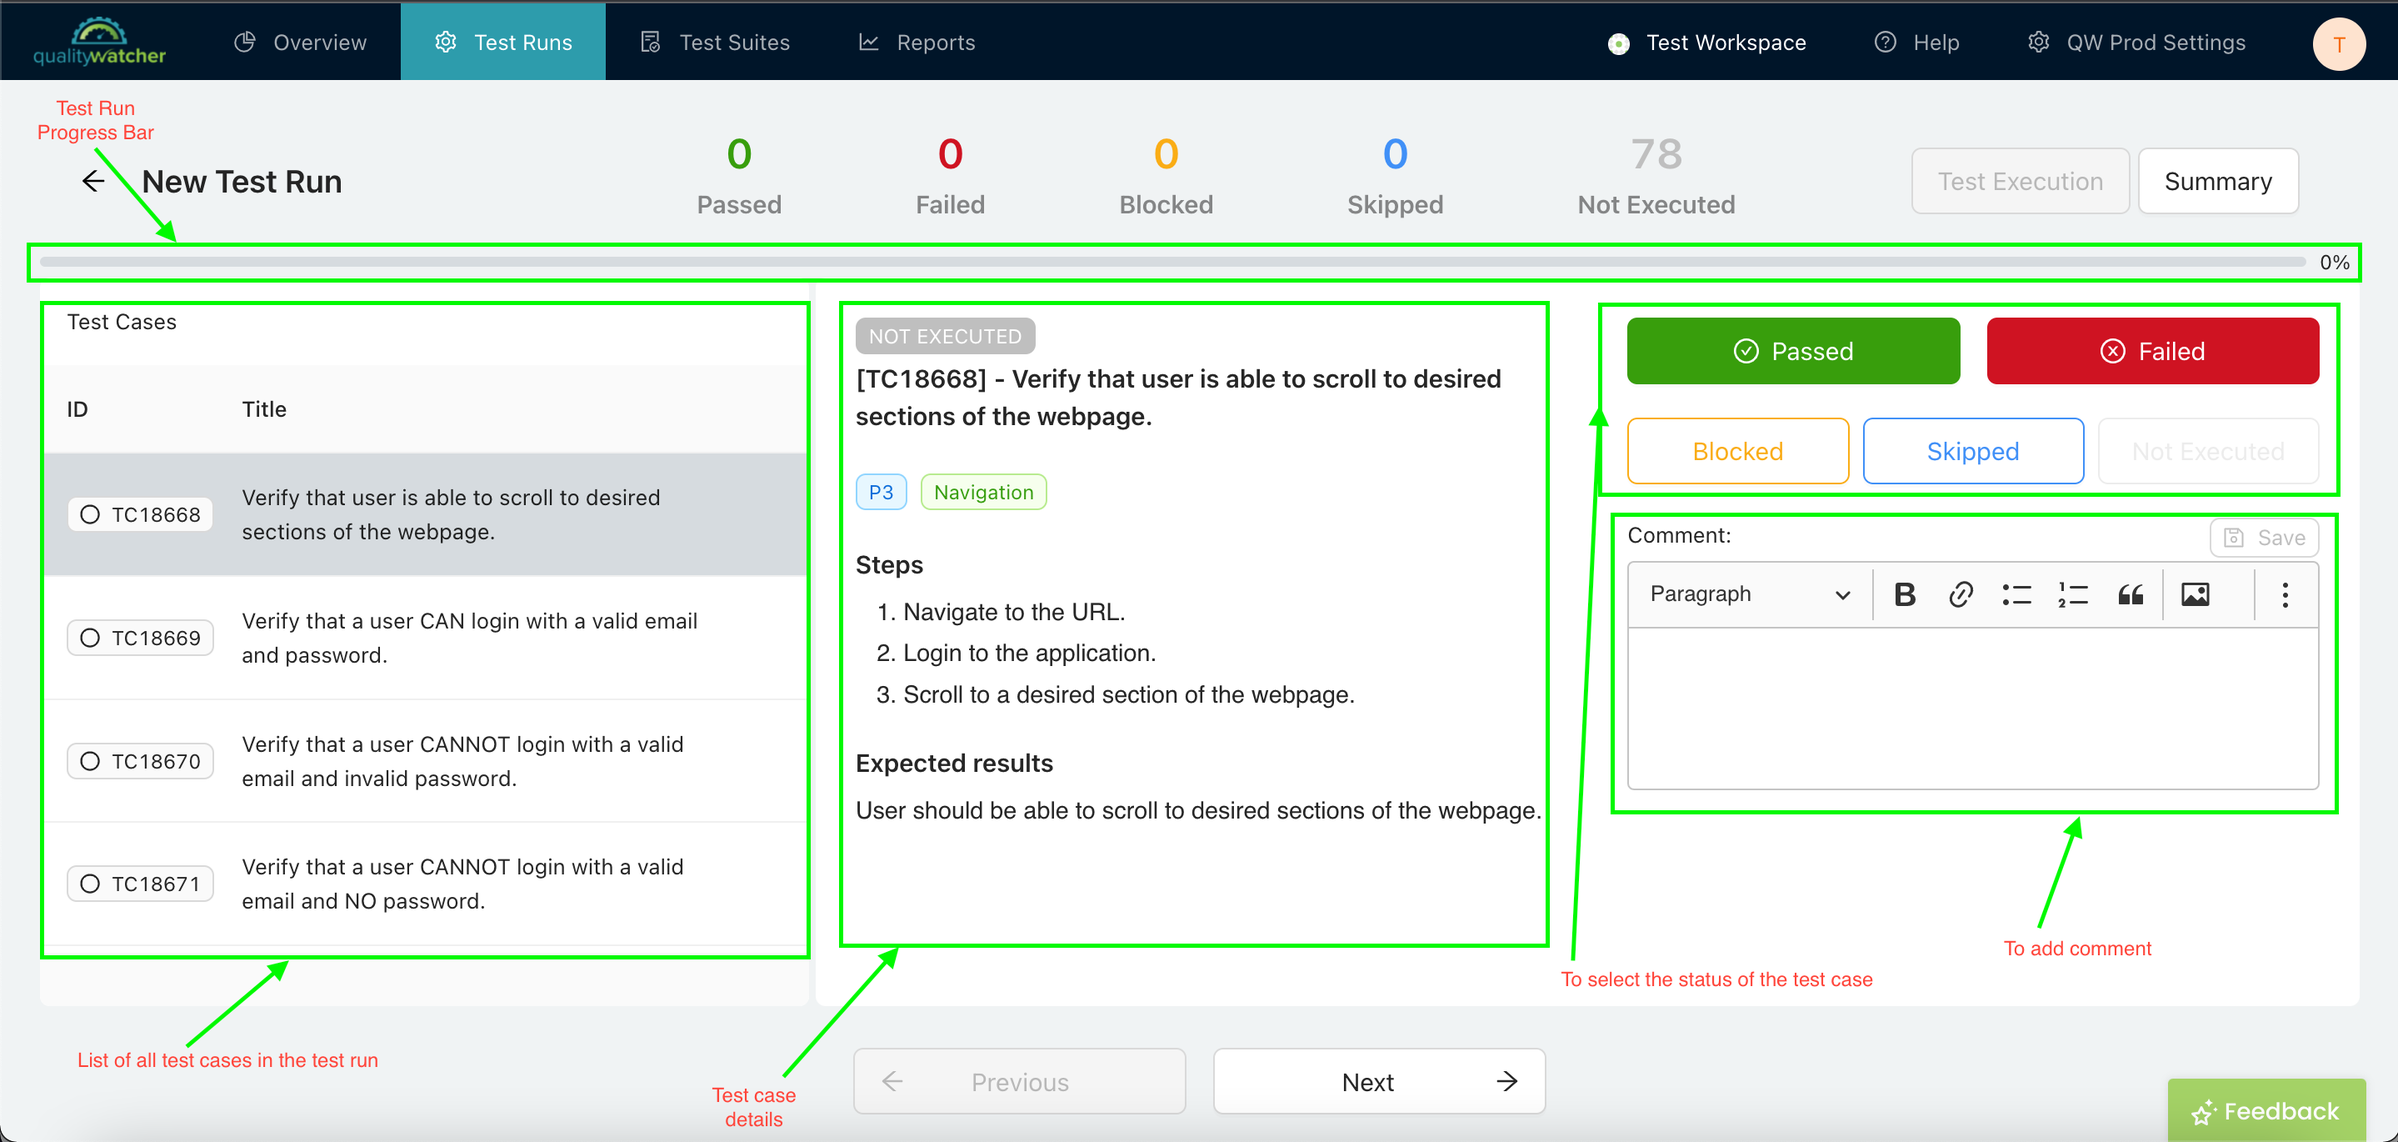Click the test run progress bar
Image resolution: width=2398 pixels, height=1142 pixels.
(x=1172, y=262)
